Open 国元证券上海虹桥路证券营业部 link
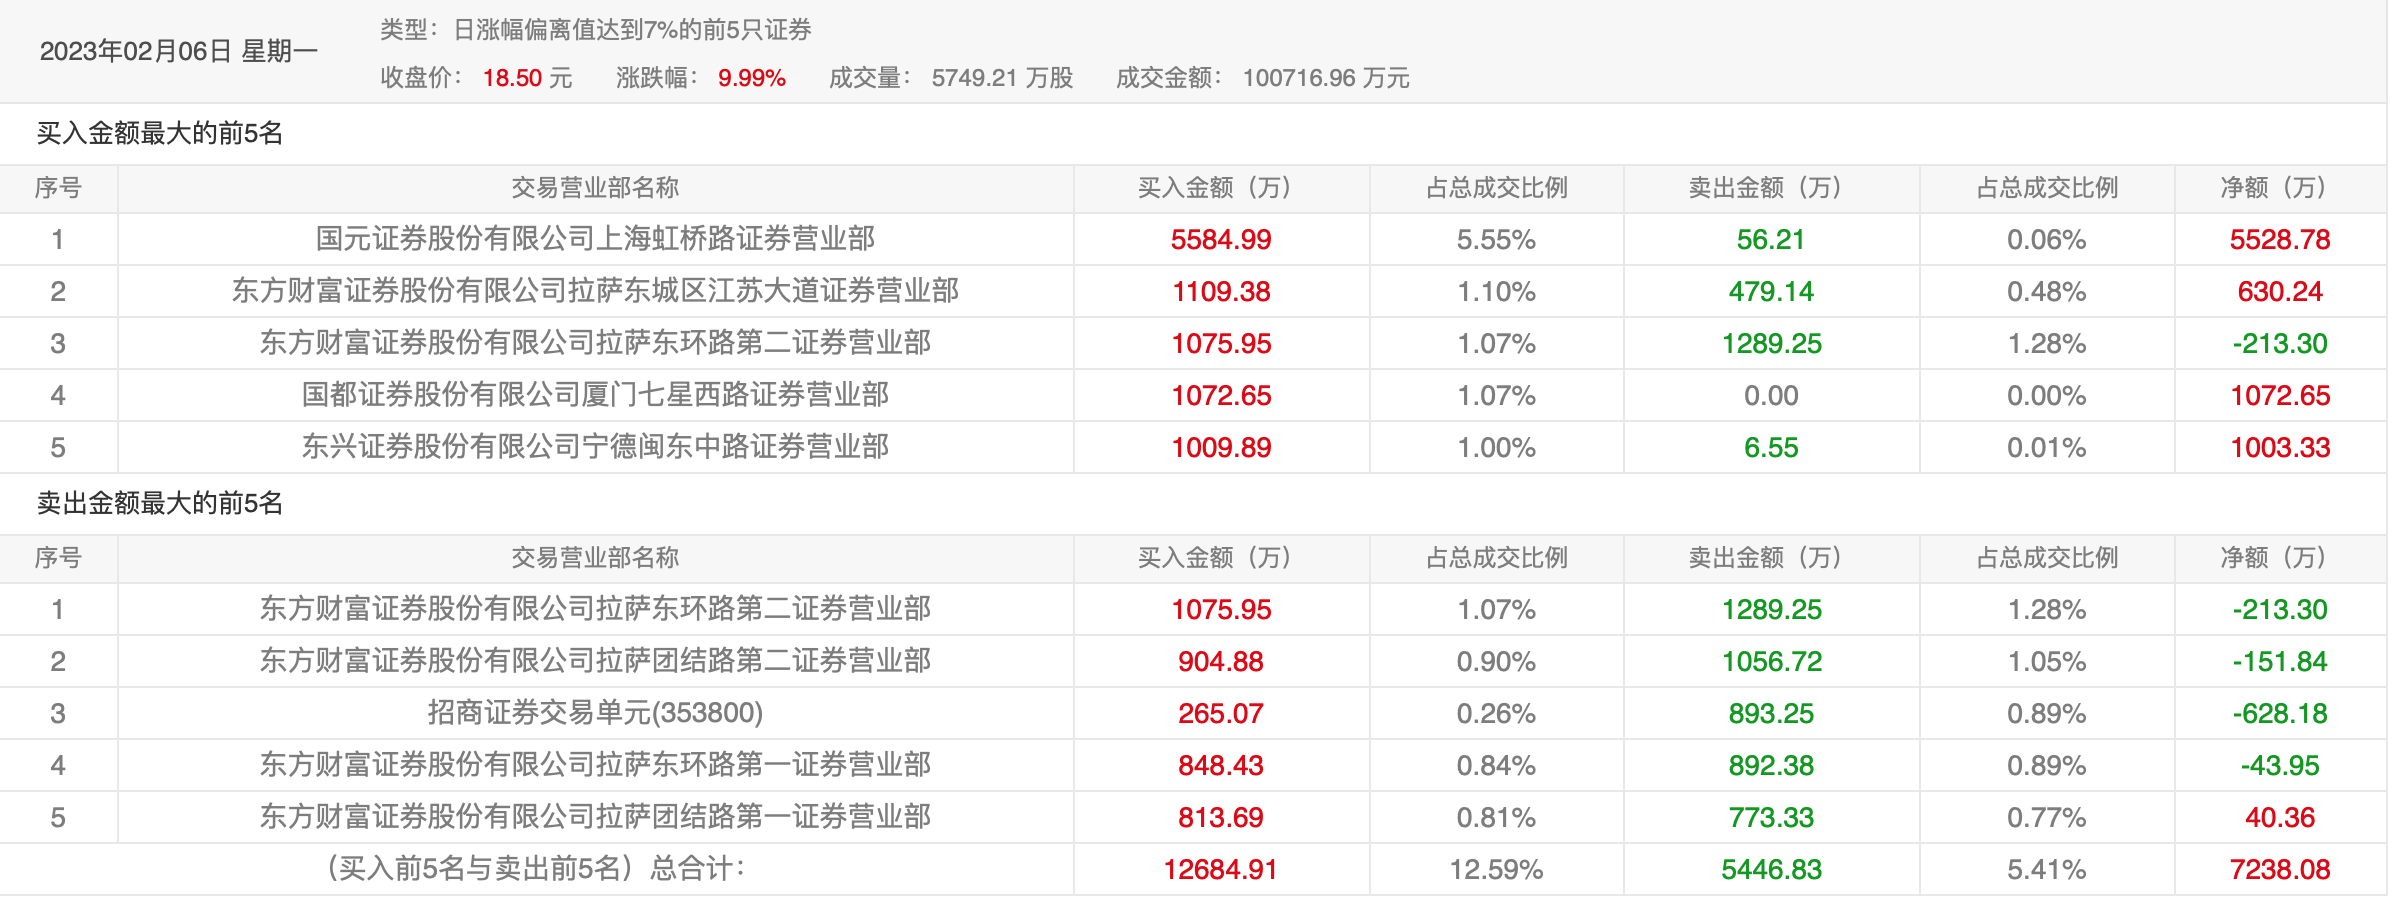 595,239
